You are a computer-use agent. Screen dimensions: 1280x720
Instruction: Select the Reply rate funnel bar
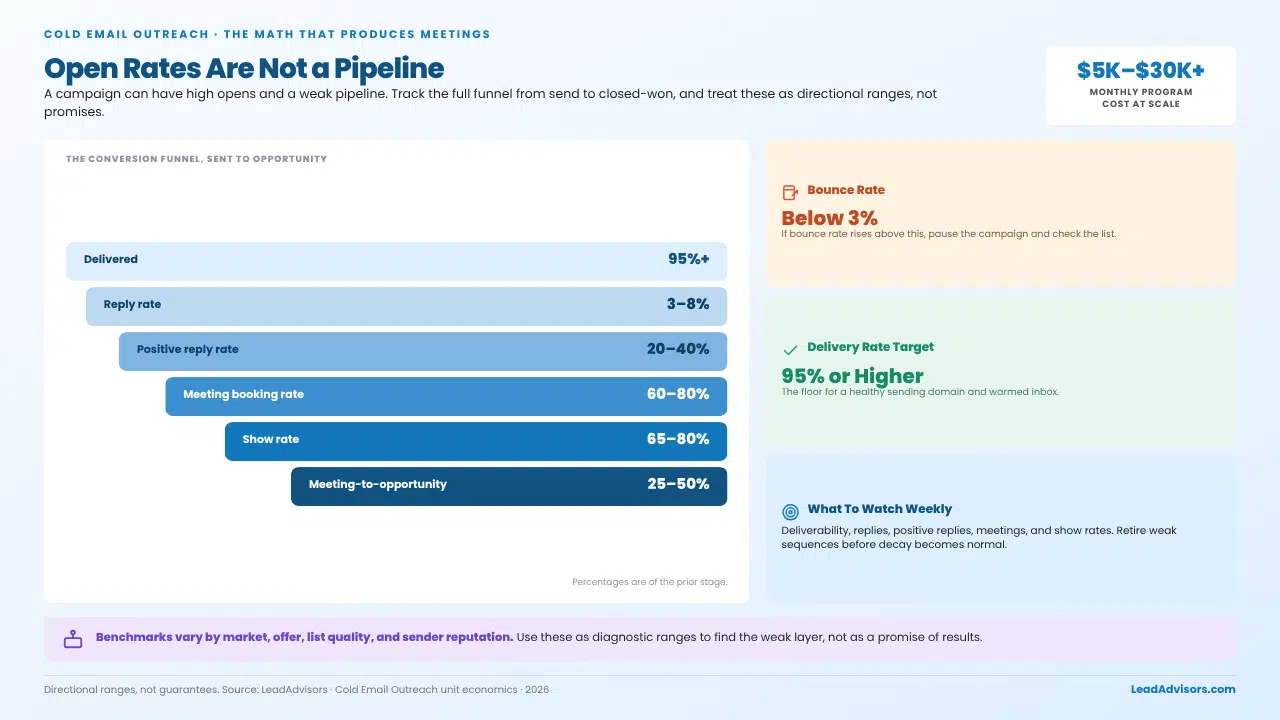(406, 306)
